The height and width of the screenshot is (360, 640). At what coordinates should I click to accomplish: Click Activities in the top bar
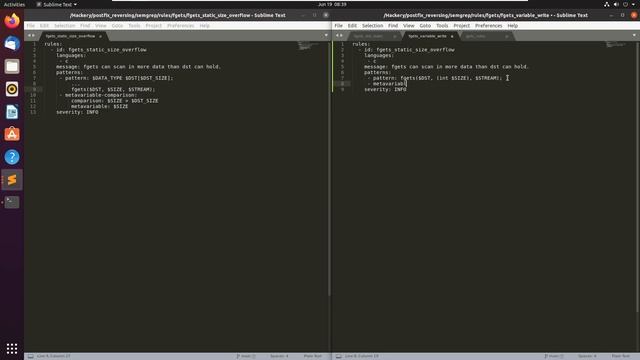click(14, 4)
